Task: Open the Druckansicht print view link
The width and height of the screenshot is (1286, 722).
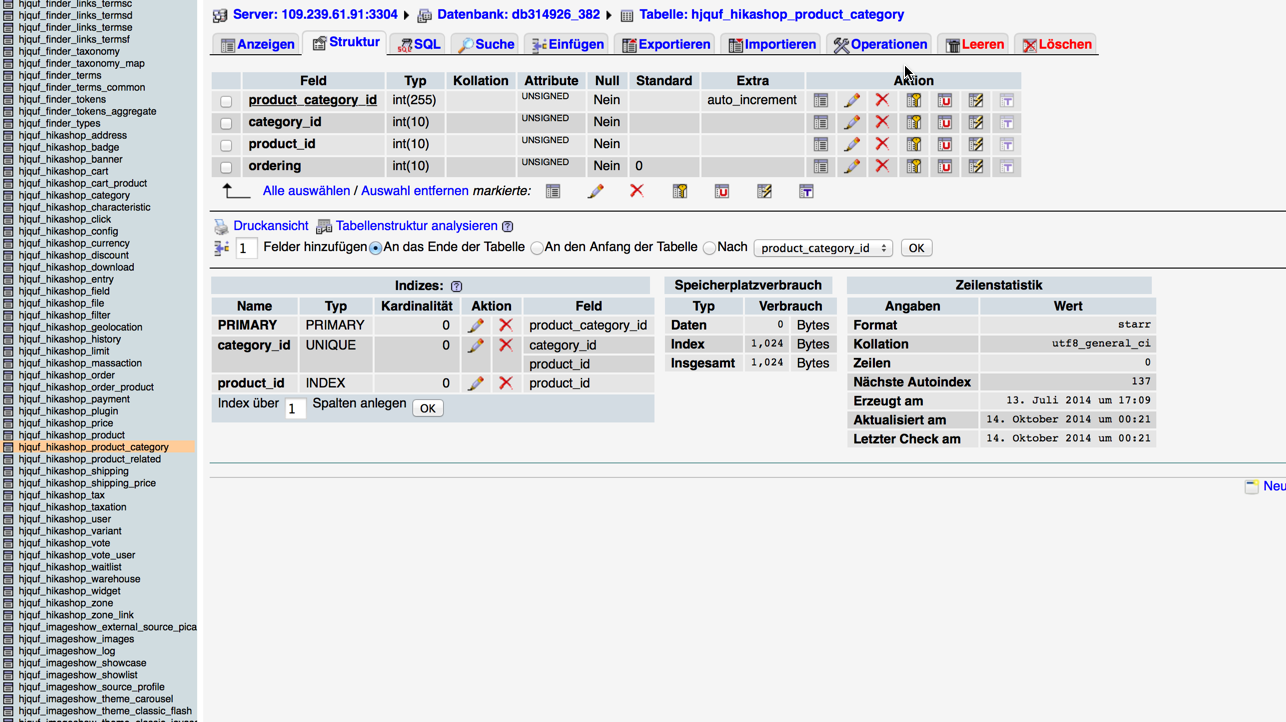Action: (x=270, y=226)
